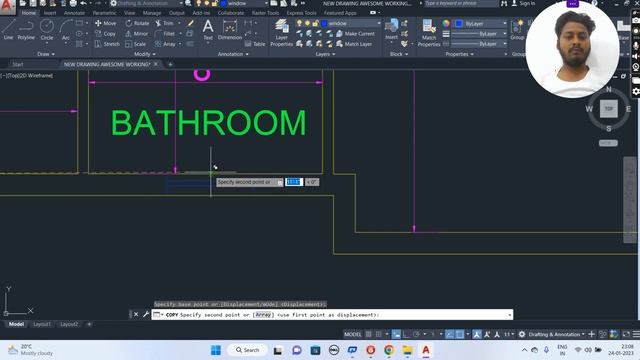Screen dimensions: 640x360
Task: Toggle 2D object snap in status bar
Action: click(x=460, y=334)
